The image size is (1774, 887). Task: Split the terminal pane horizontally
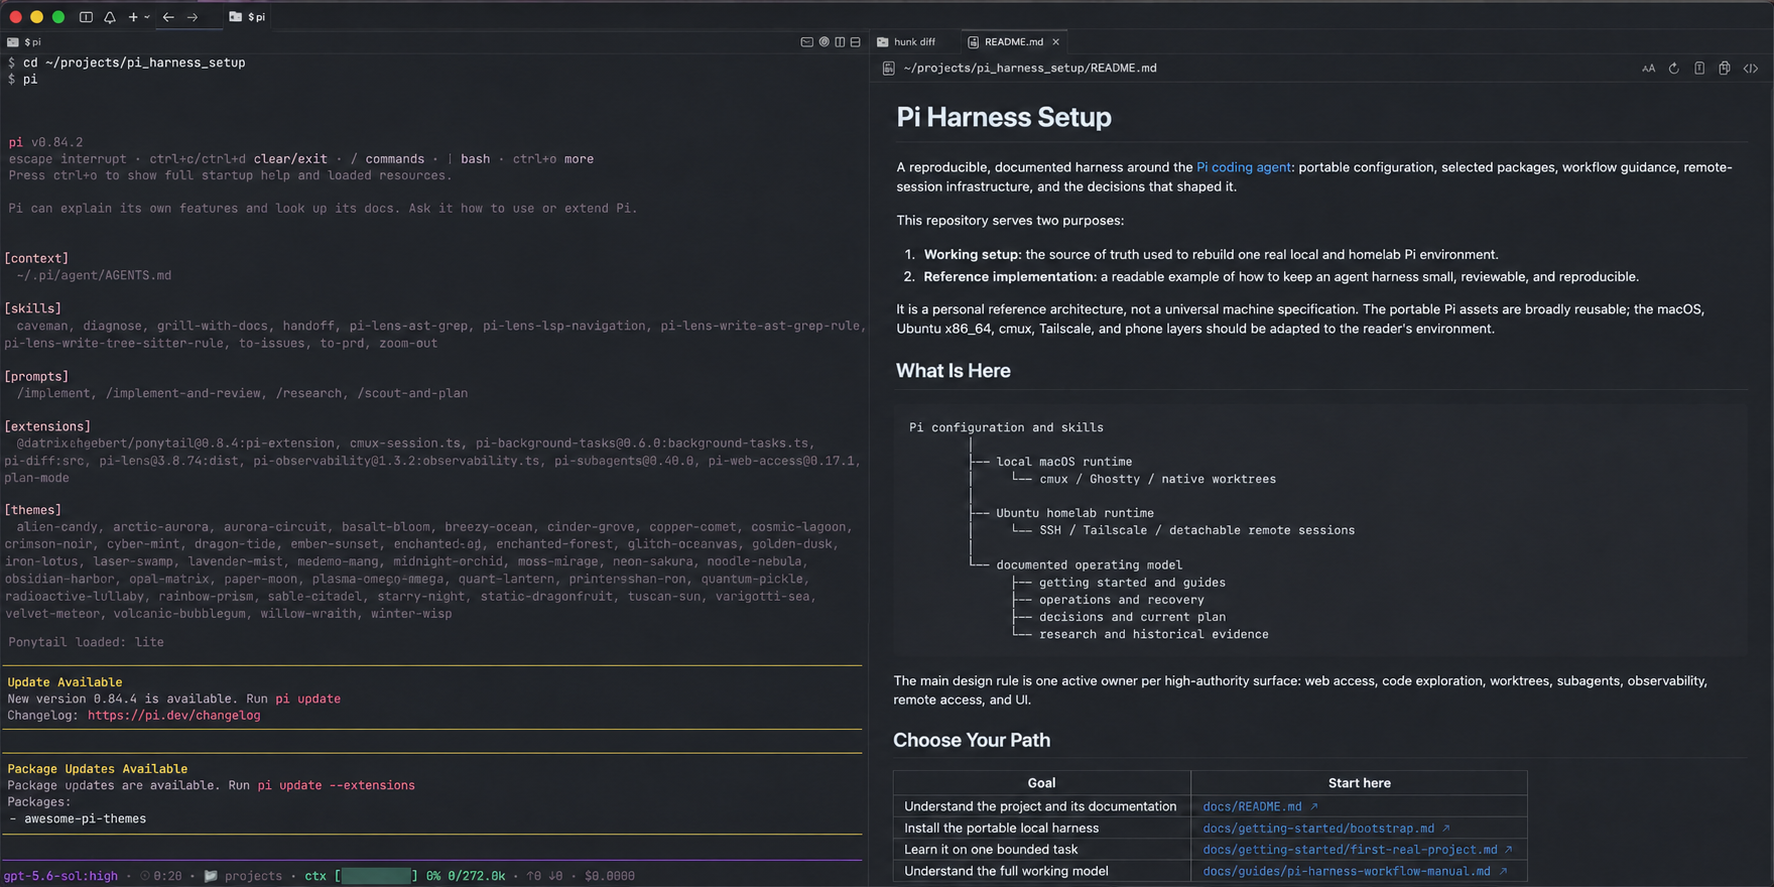855,42
